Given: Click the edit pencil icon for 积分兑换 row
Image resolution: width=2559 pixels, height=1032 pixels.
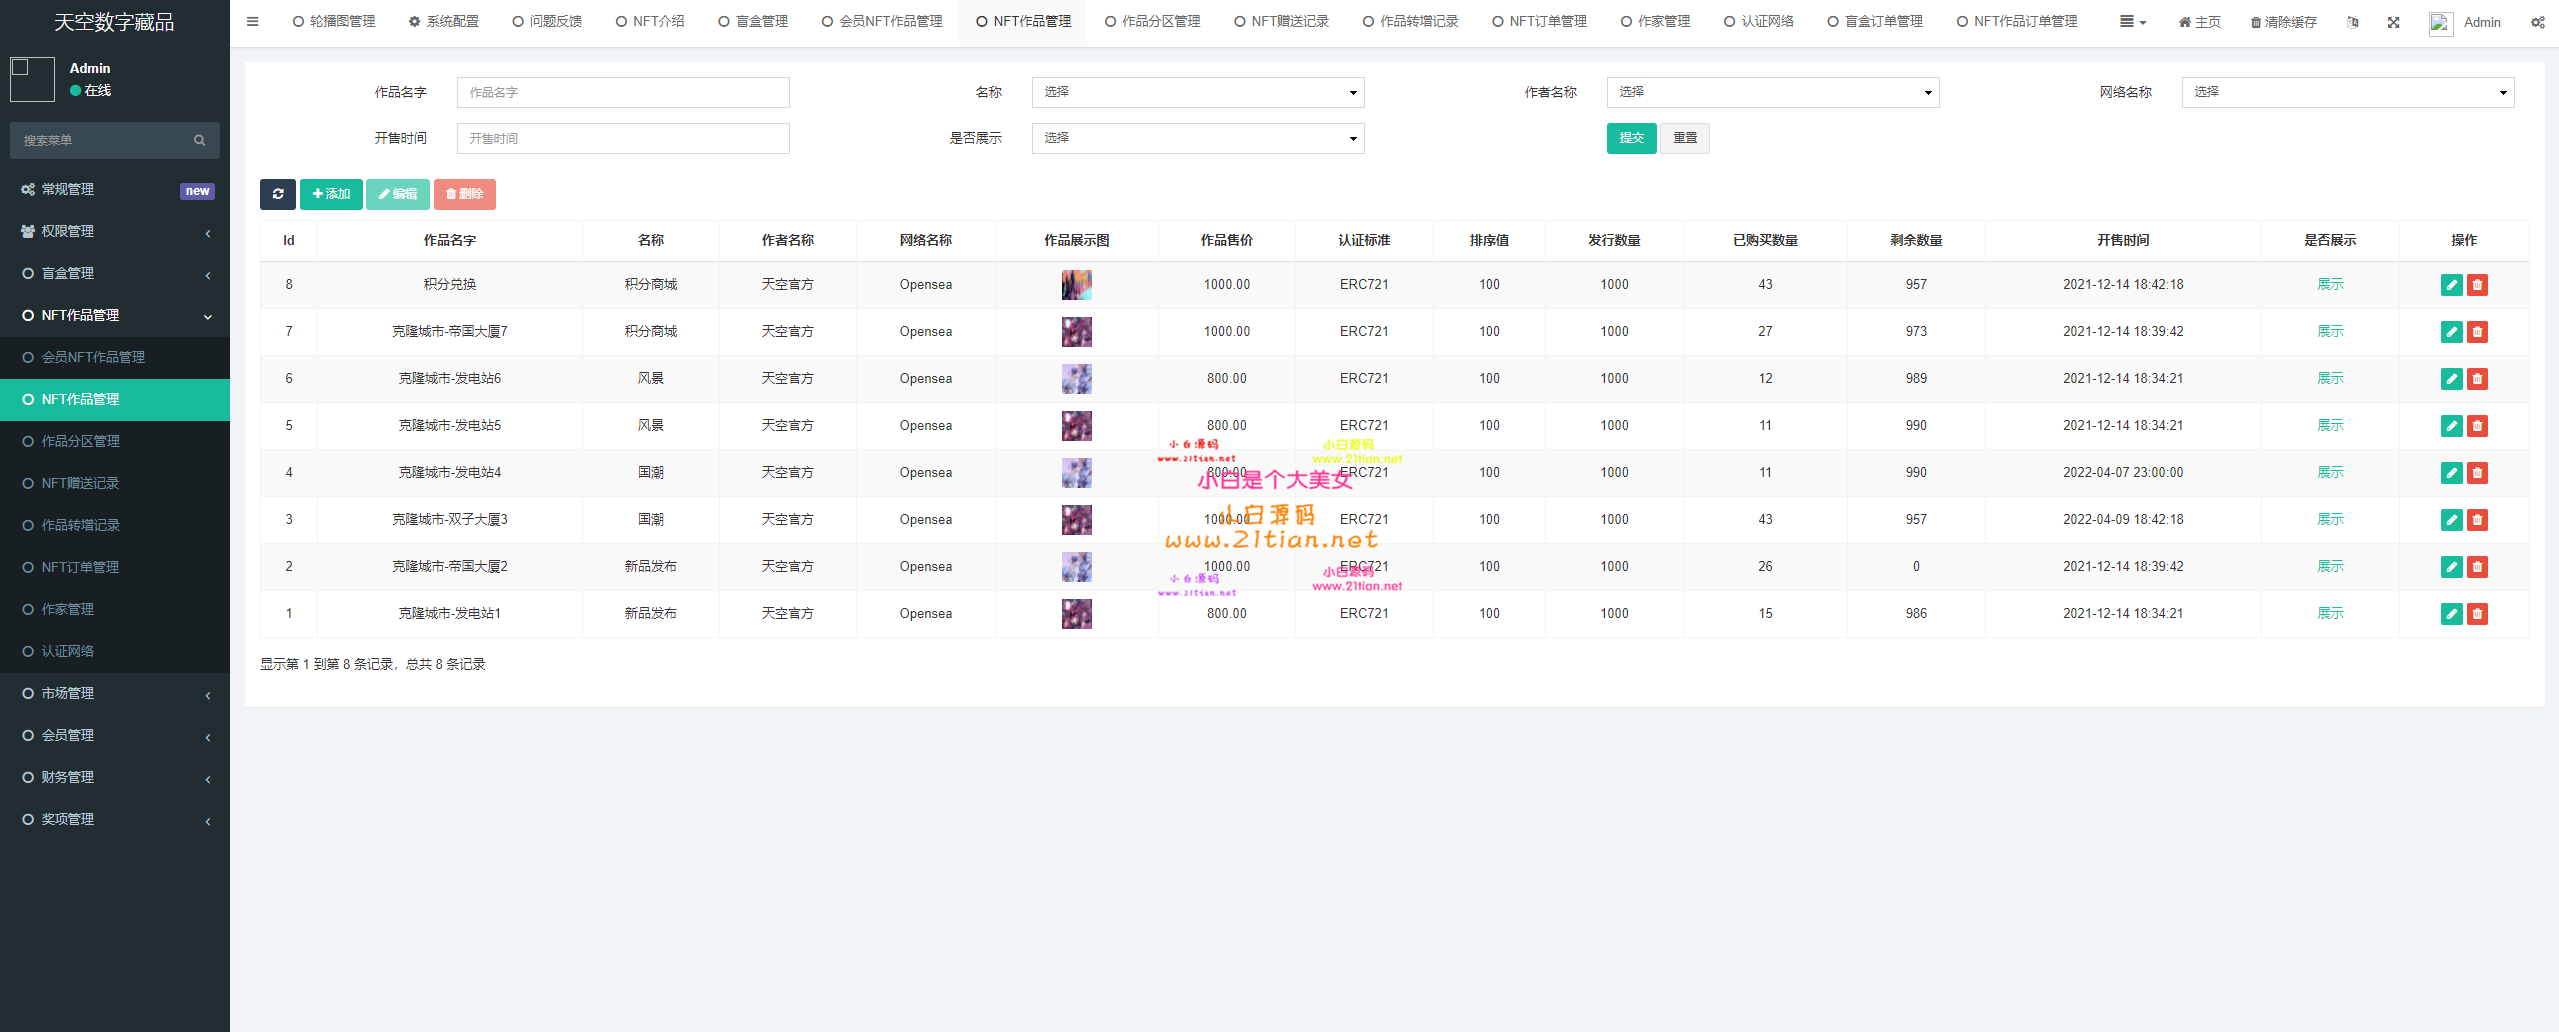Looking at the screenshot, I should [x=2451, y=285].
